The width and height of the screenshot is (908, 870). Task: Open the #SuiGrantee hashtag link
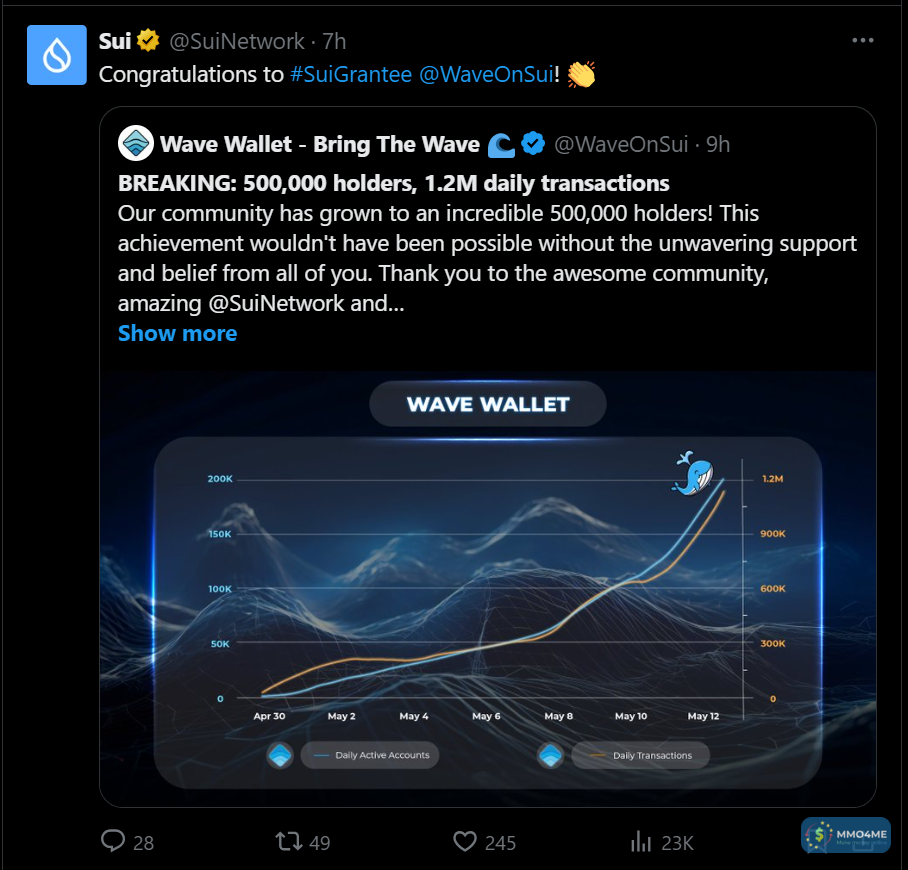351,74
